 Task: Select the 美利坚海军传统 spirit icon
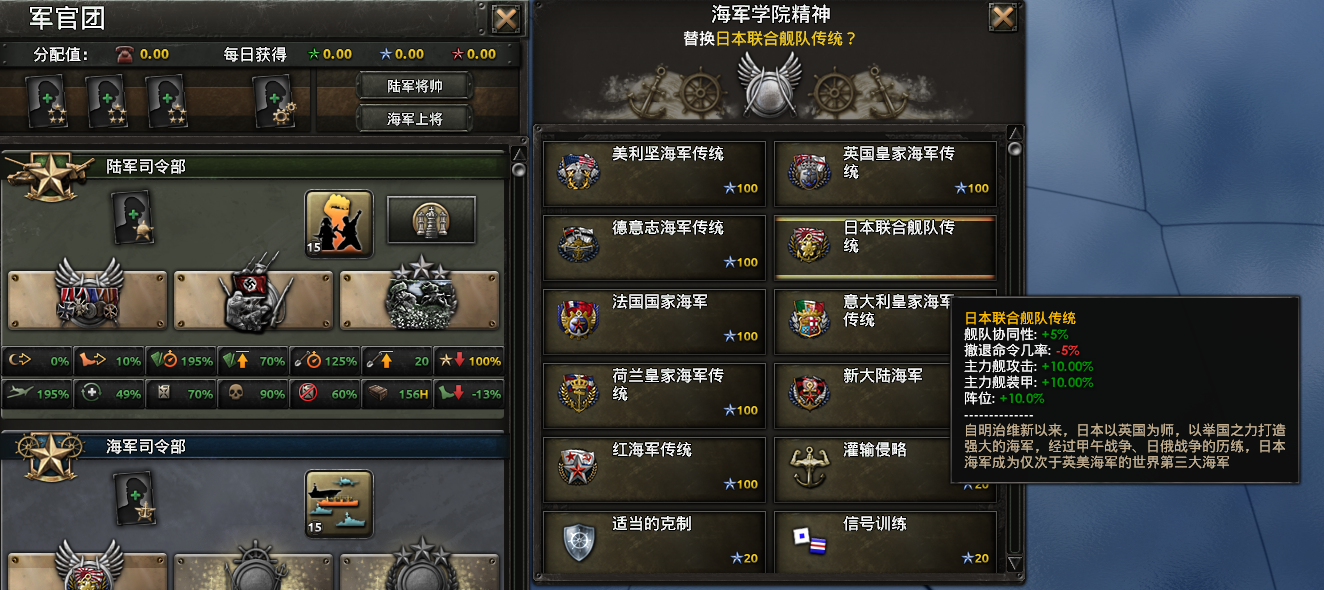578,172
